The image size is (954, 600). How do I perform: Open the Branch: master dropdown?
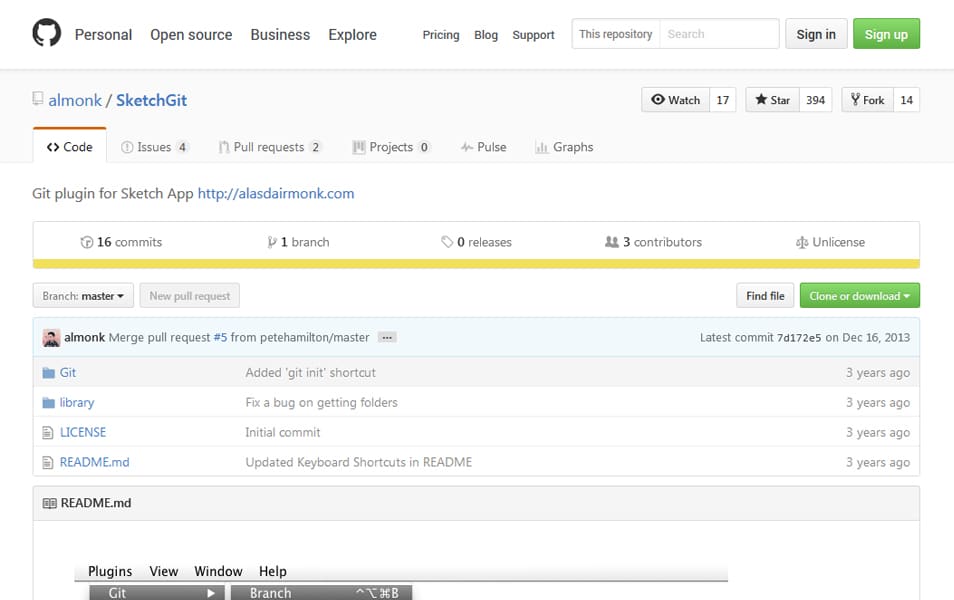point(83,296)
